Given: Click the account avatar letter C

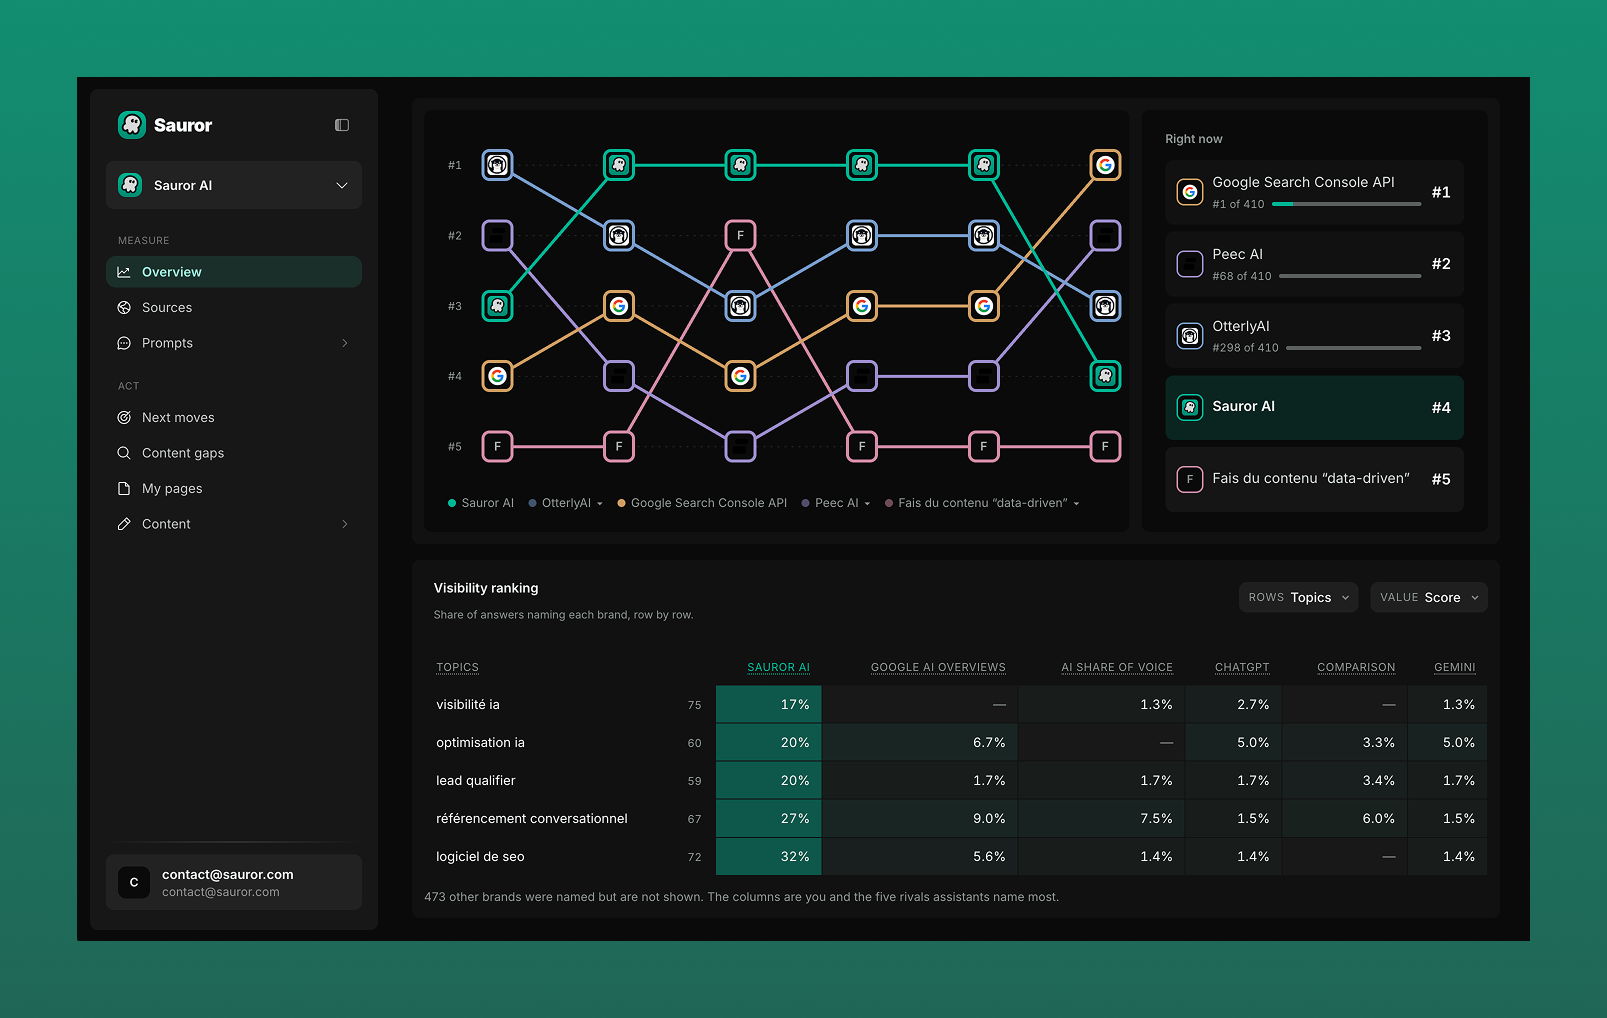Looking at the screenshot, I should [134, 882].
